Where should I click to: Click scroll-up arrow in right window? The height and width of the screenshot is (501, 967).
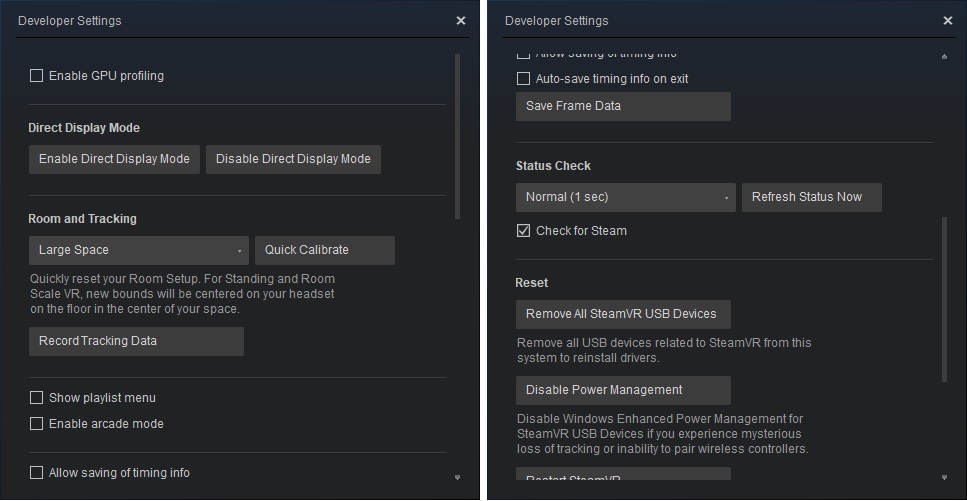coord(944,57)
